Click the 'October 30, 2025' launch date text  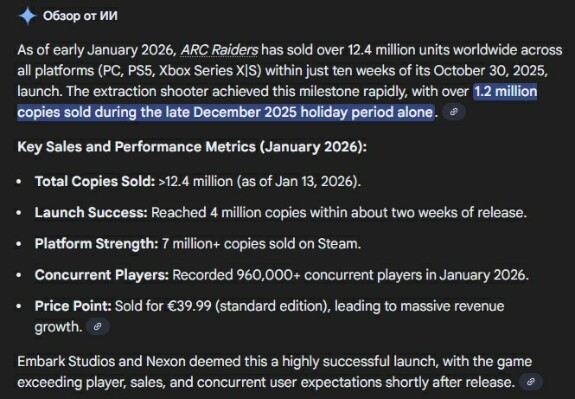point(490,70)
